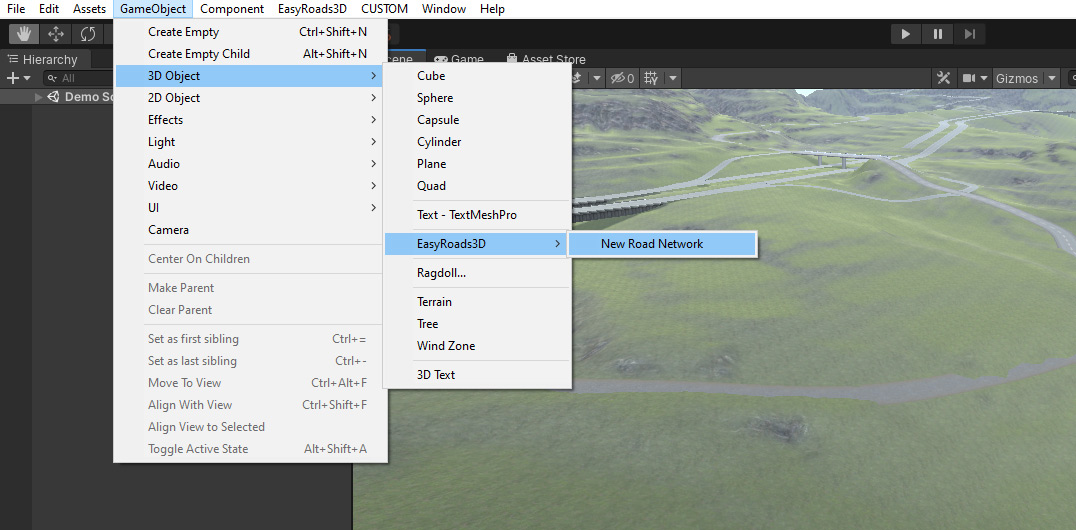The width and height of the screenshot is (1076, 530).
Task: Create a Cube object
Action: coord(477,76)
